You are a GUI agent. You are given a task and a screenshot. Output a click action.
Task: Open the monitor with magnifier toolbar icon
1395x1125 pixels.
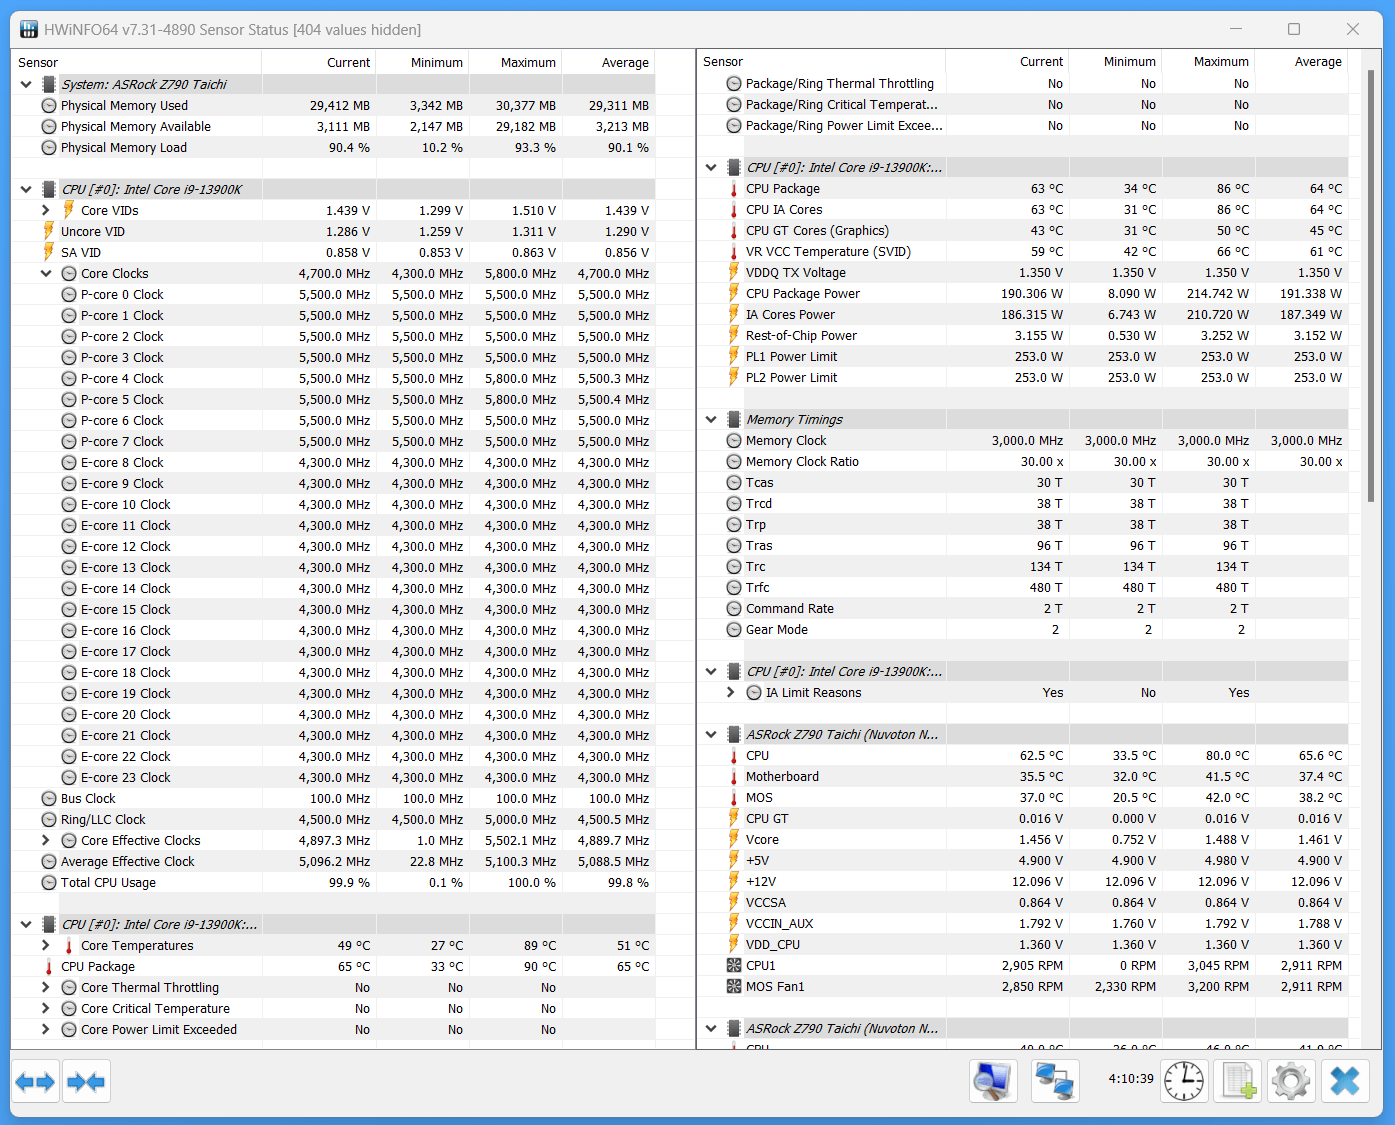click(x=993, y=1081)
